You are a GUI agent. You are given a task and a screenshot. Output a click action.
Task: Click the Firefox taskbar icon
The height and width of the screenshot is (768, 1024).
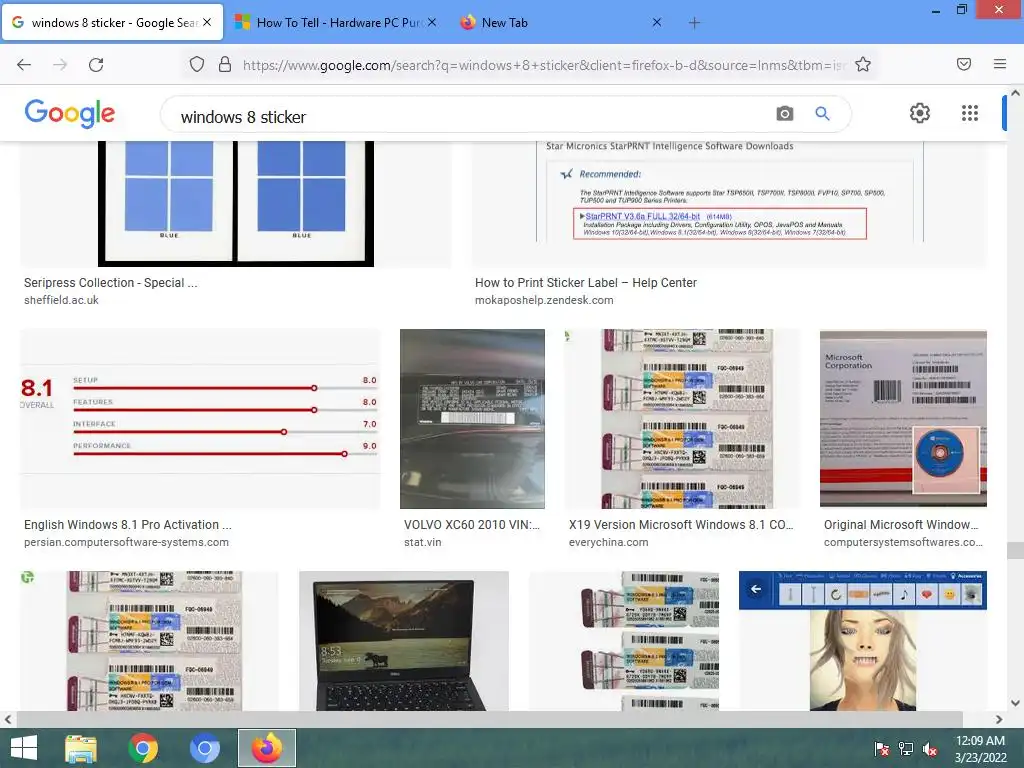pos(266,748)
